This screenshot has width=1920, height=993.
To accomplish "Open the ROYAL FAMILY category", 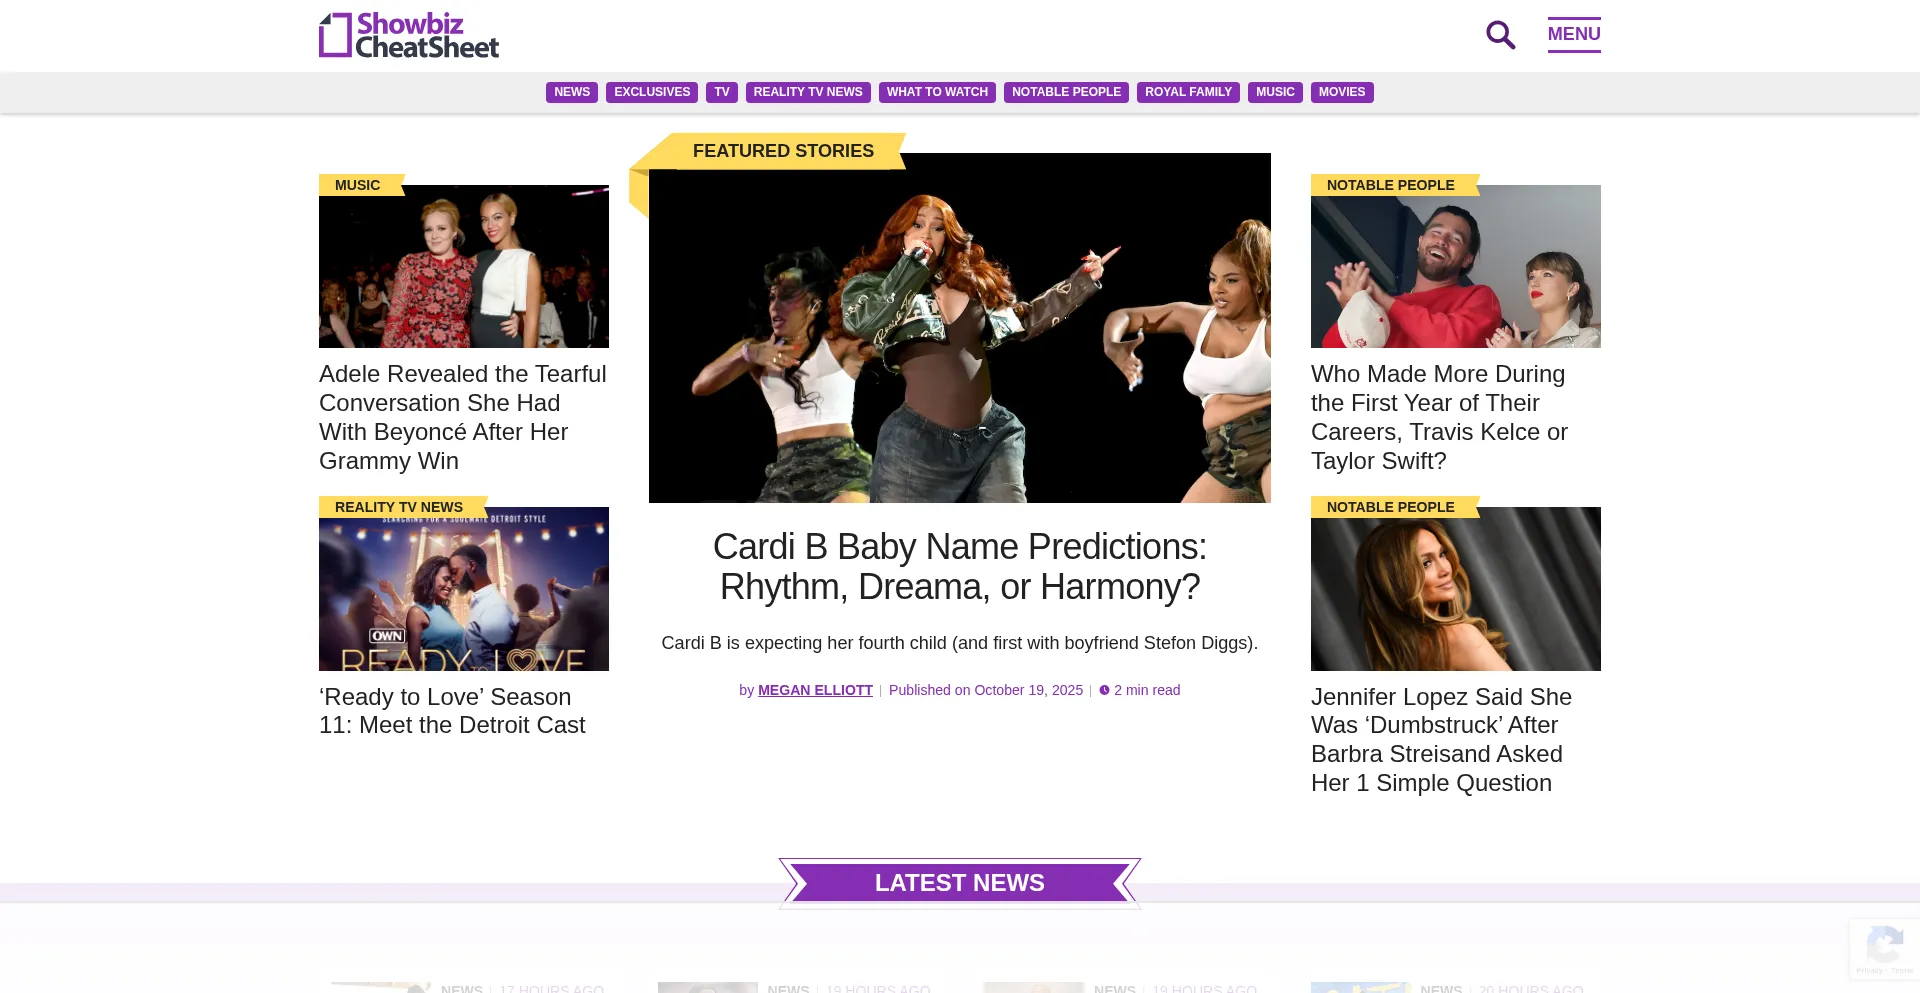I will pos(1188,92).
